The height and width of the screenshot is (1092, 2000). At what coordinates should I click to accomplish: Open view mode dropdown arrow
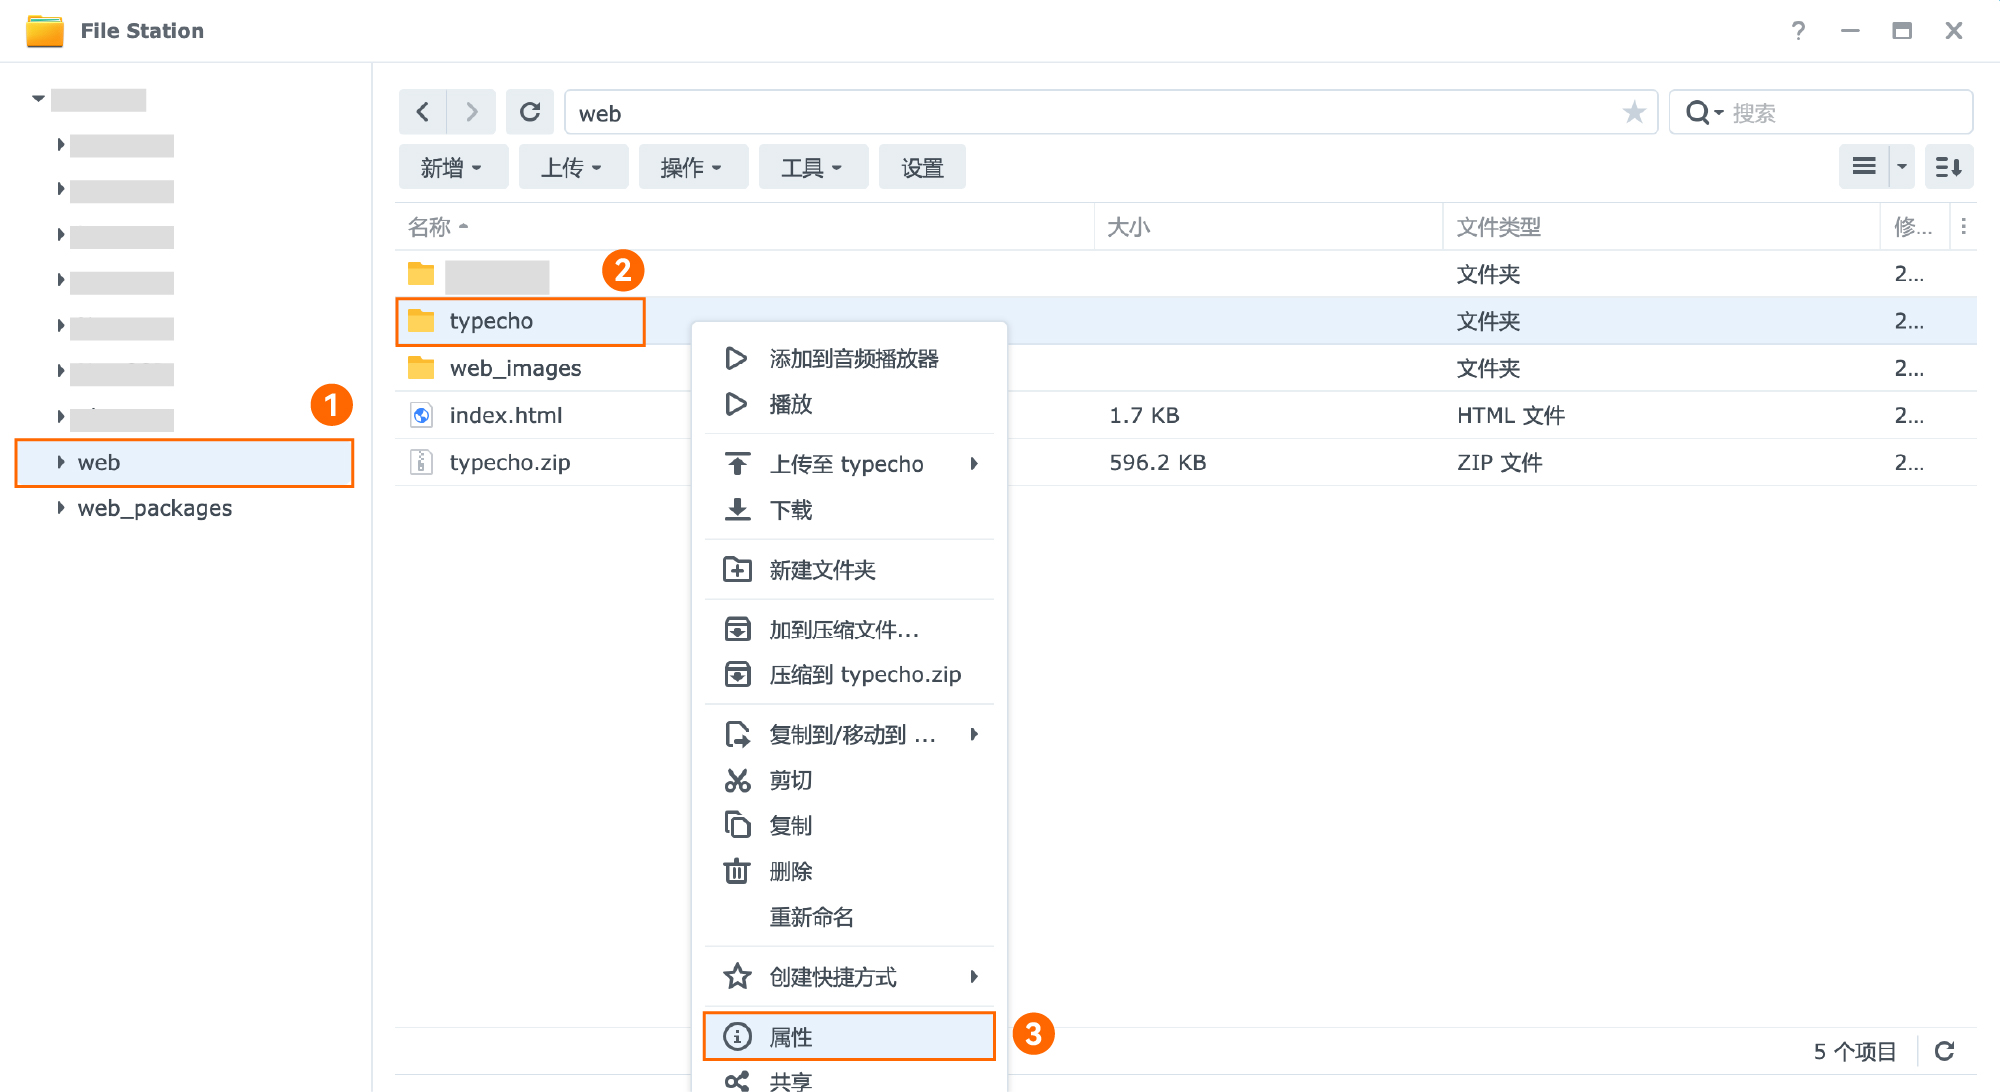(1902, 167)
